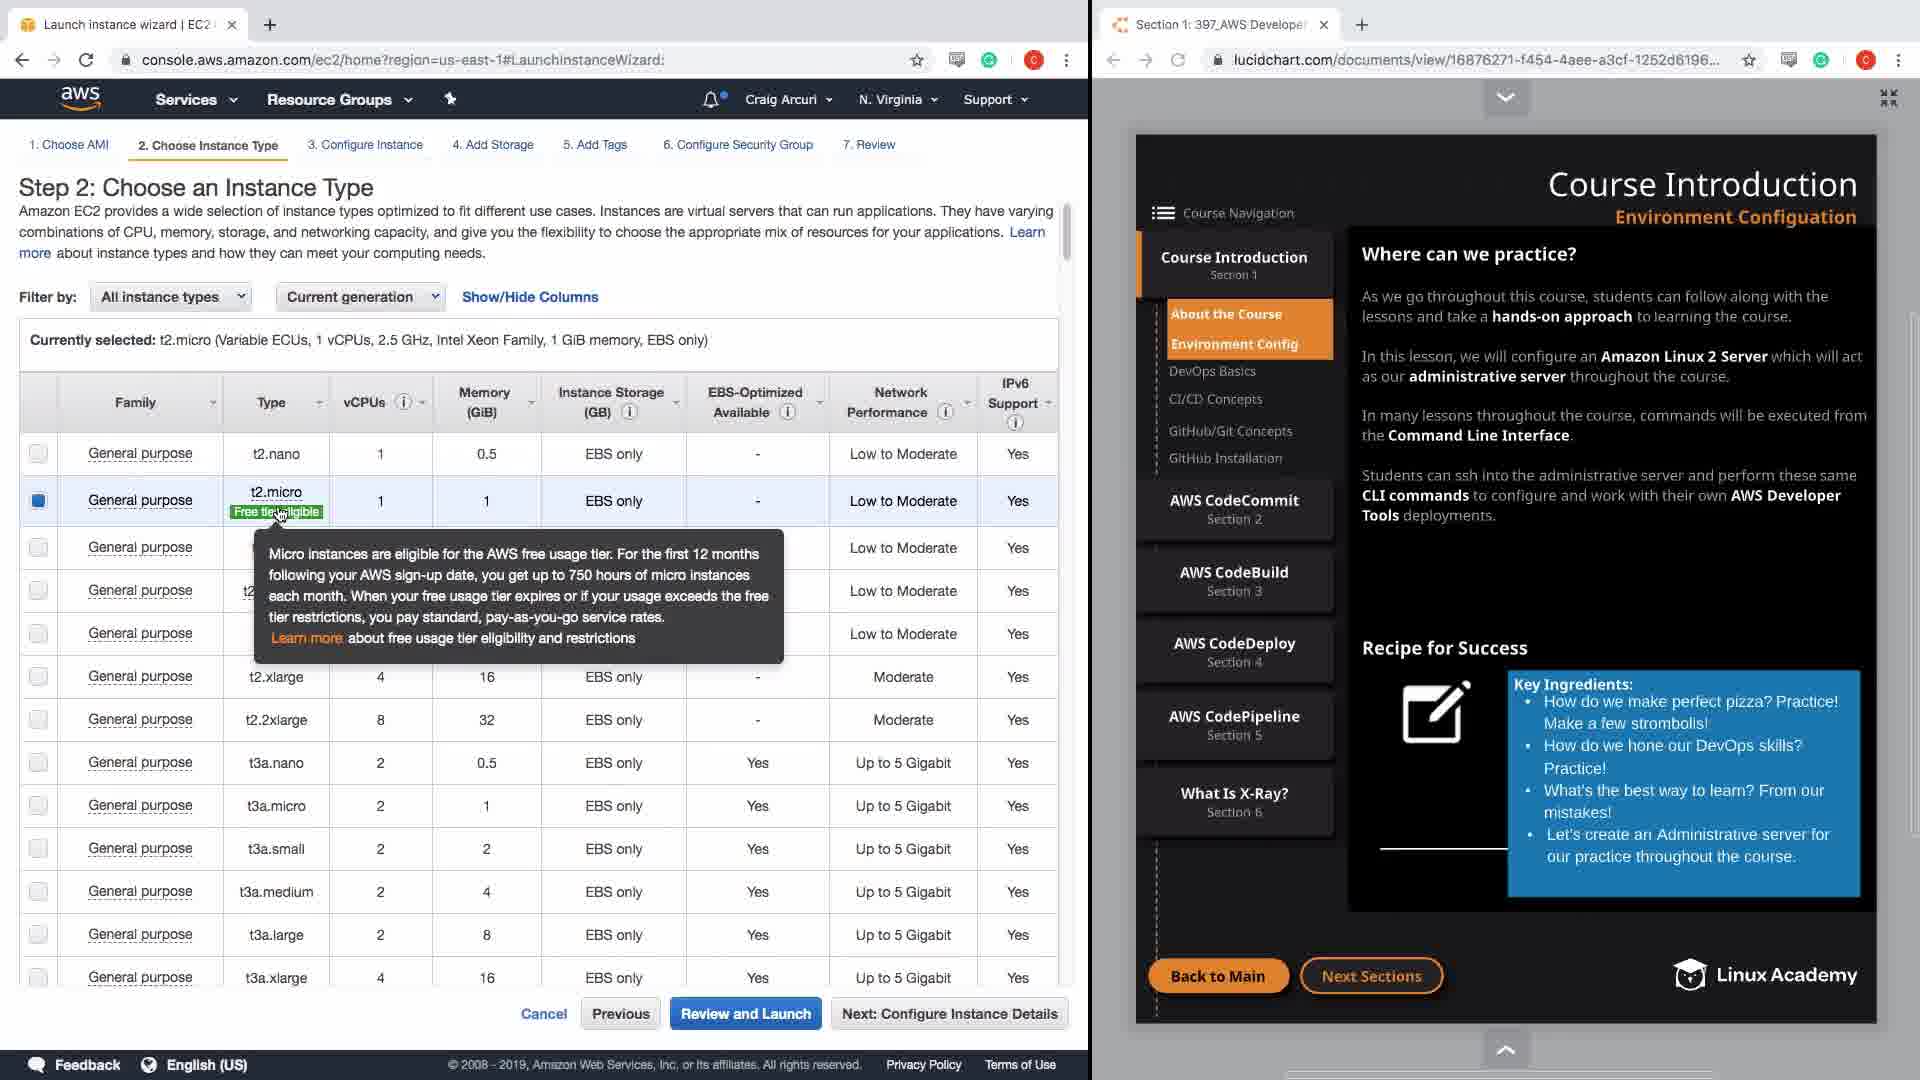This screenshot has width=1920, height=1080.
Task: Open AWS CodeBuild Section 3
Action: point(1234,580)
